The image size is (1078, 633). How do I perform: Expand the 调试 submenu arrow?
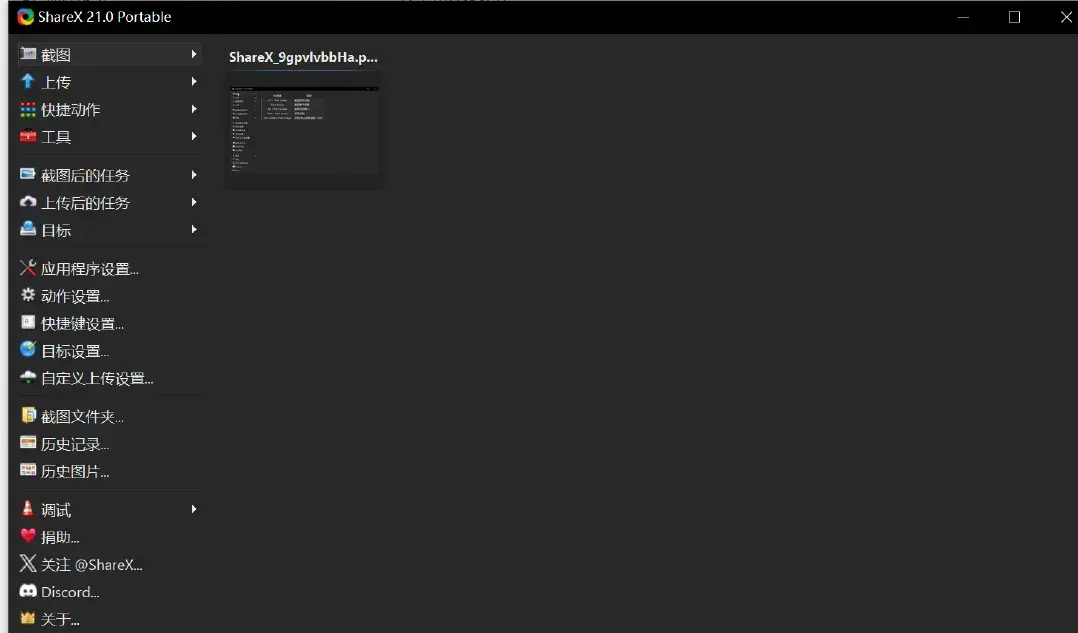pos(194,509)
